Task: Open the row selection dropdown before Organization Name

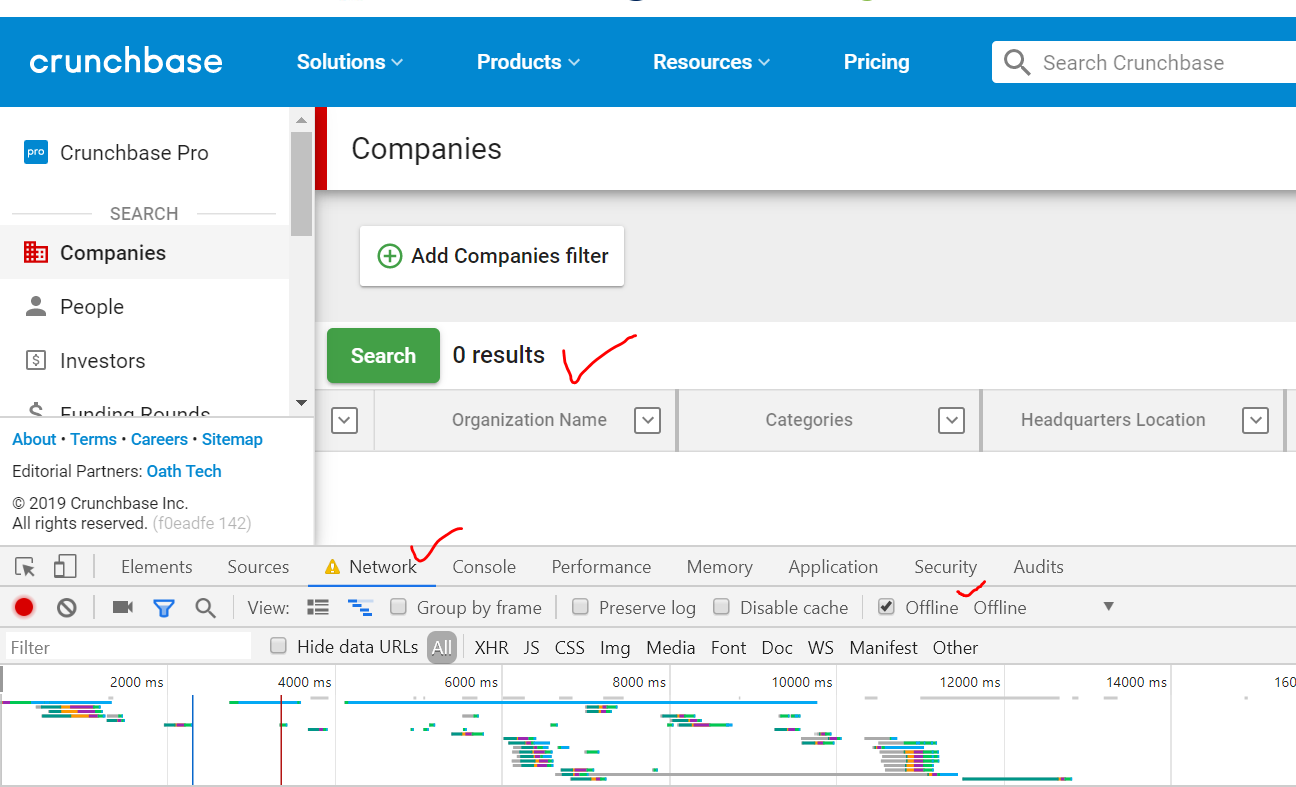Action: (x=344, y=420)
